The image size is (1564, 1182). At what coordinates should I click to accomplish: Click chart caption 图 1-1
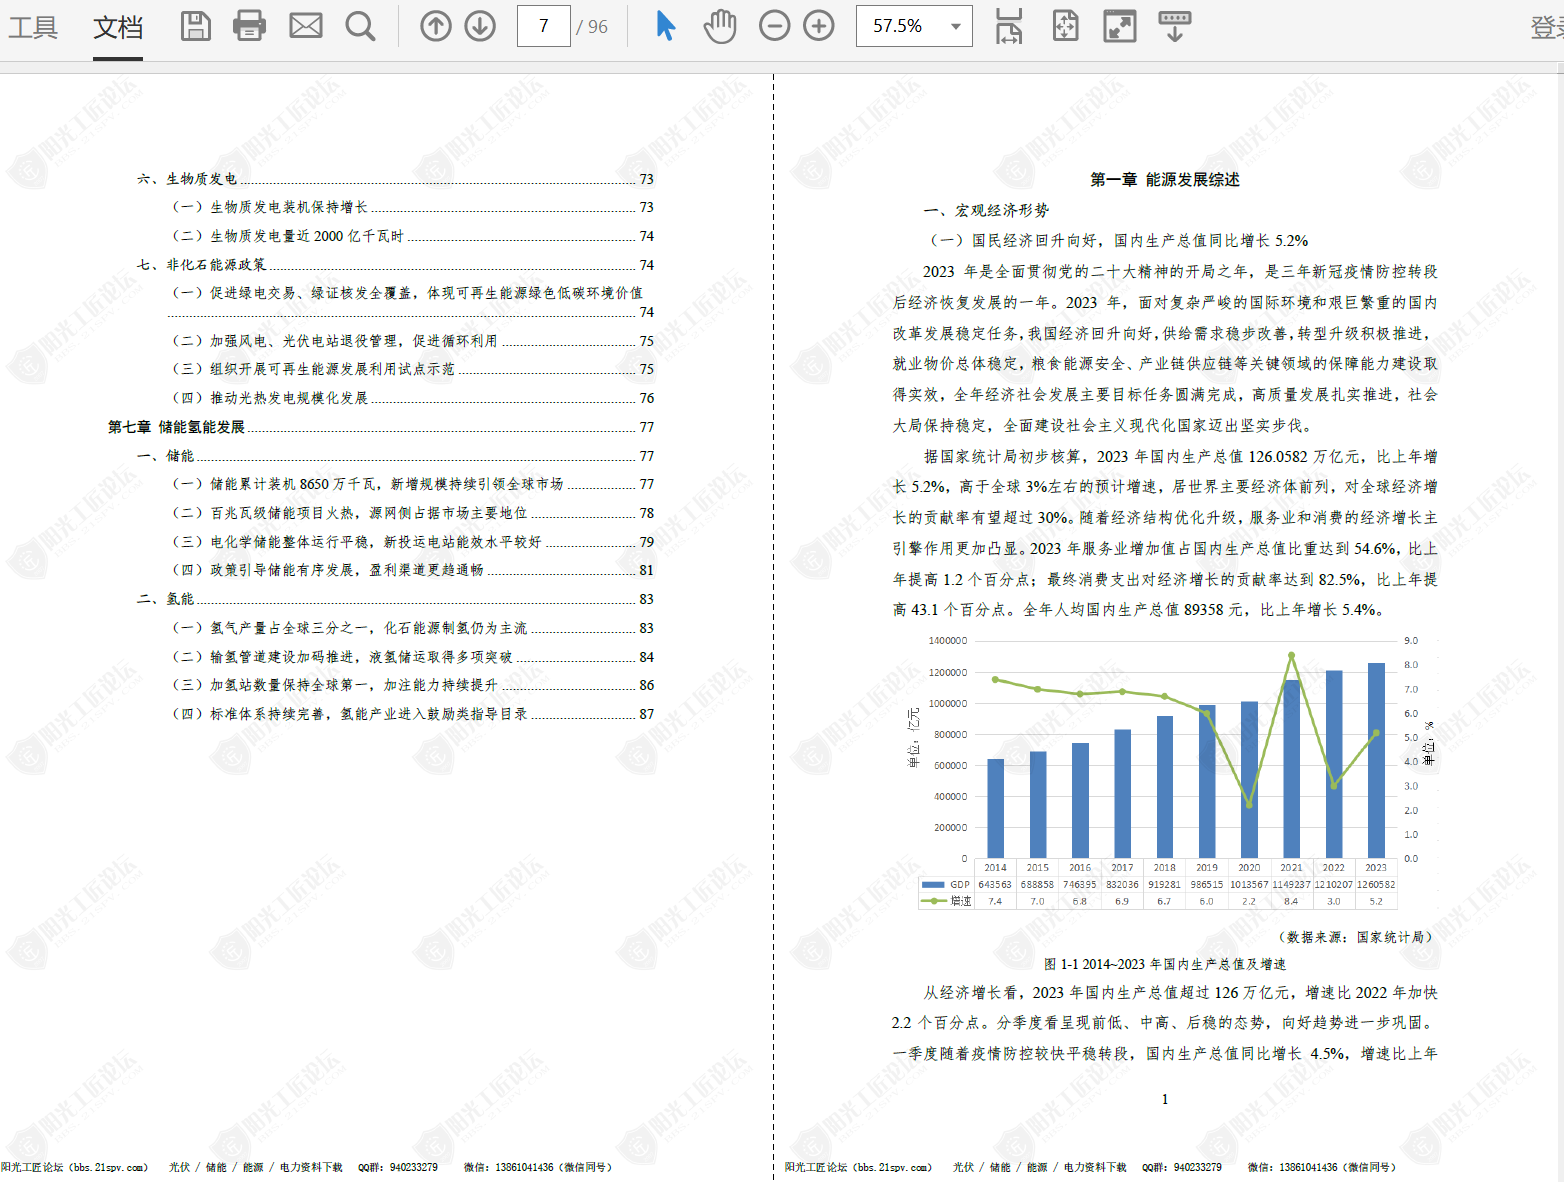[x=1165, y=964]
